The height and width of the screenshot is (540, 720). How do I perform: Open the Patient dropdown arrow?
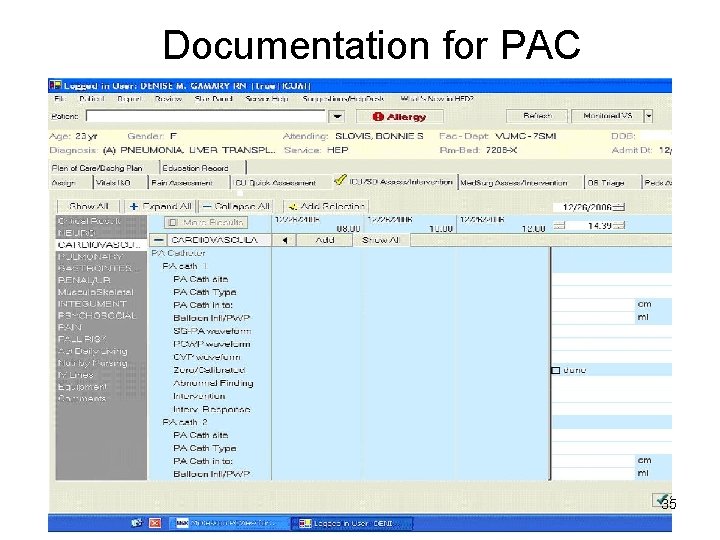[x=337, y=117]
